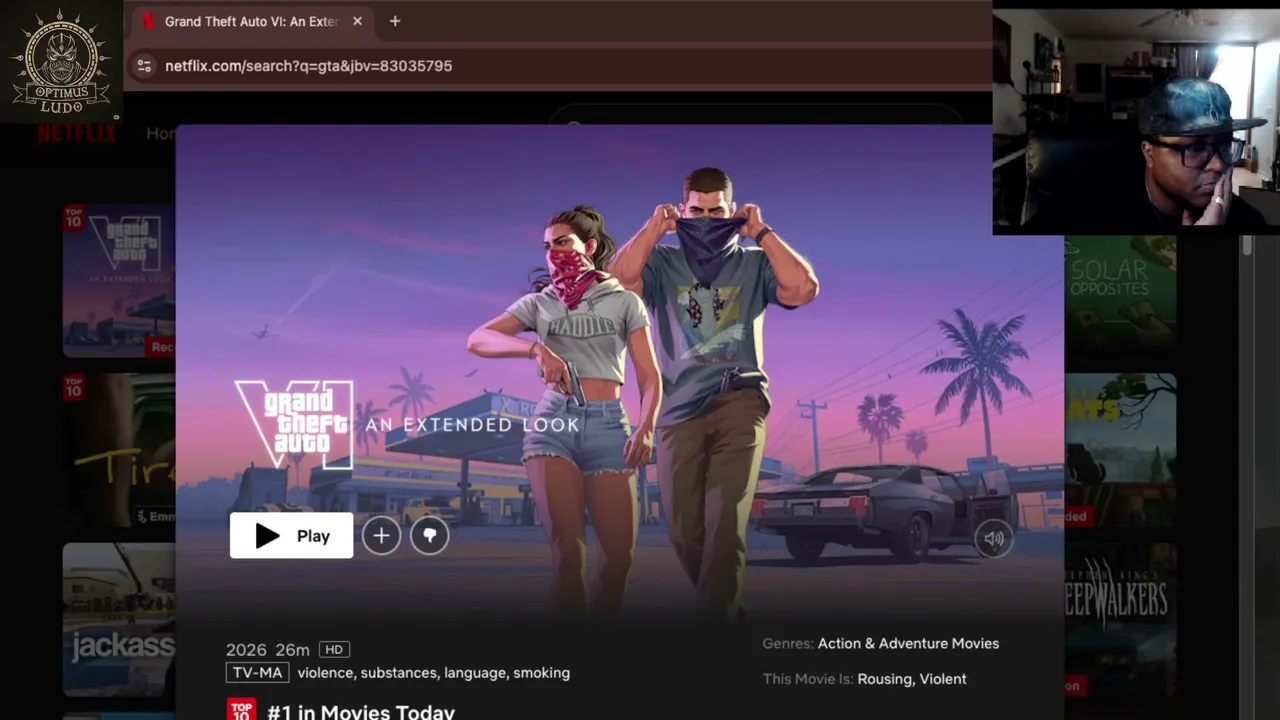
Task: Open the Action & Adventure Movies genre link
Action: 908,644
